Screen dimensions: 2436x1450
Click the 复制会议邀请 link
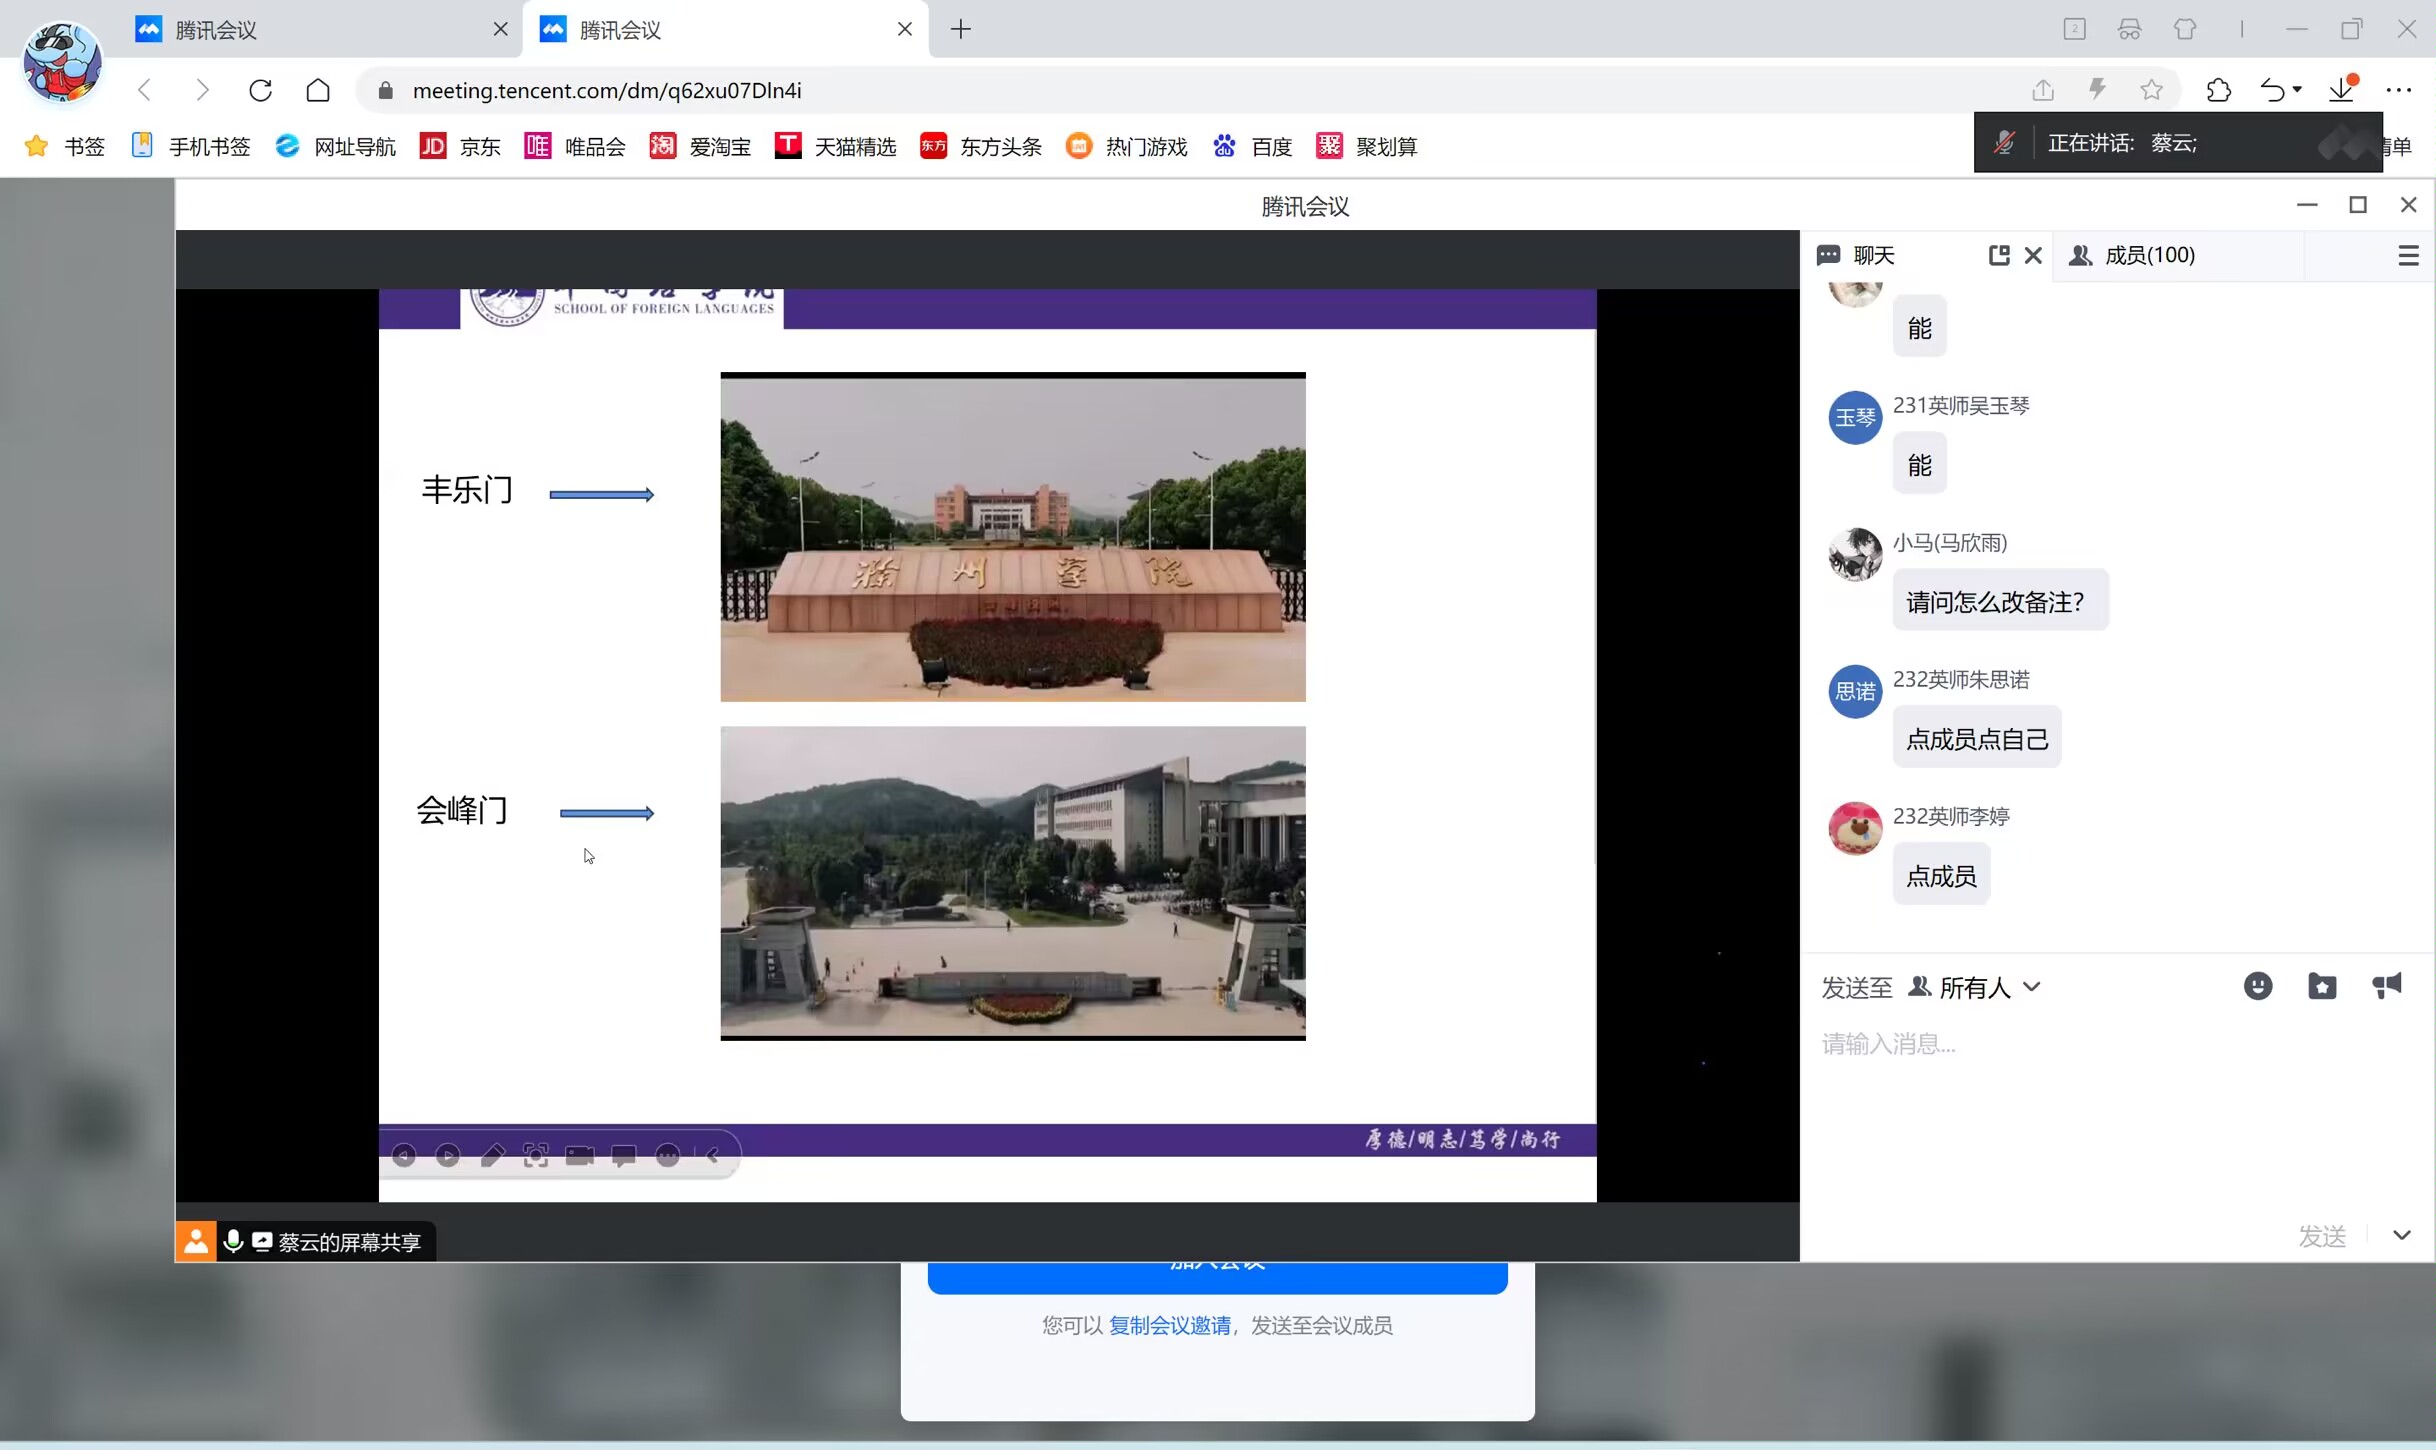pyautogui.click(x=1169, y=1326)
